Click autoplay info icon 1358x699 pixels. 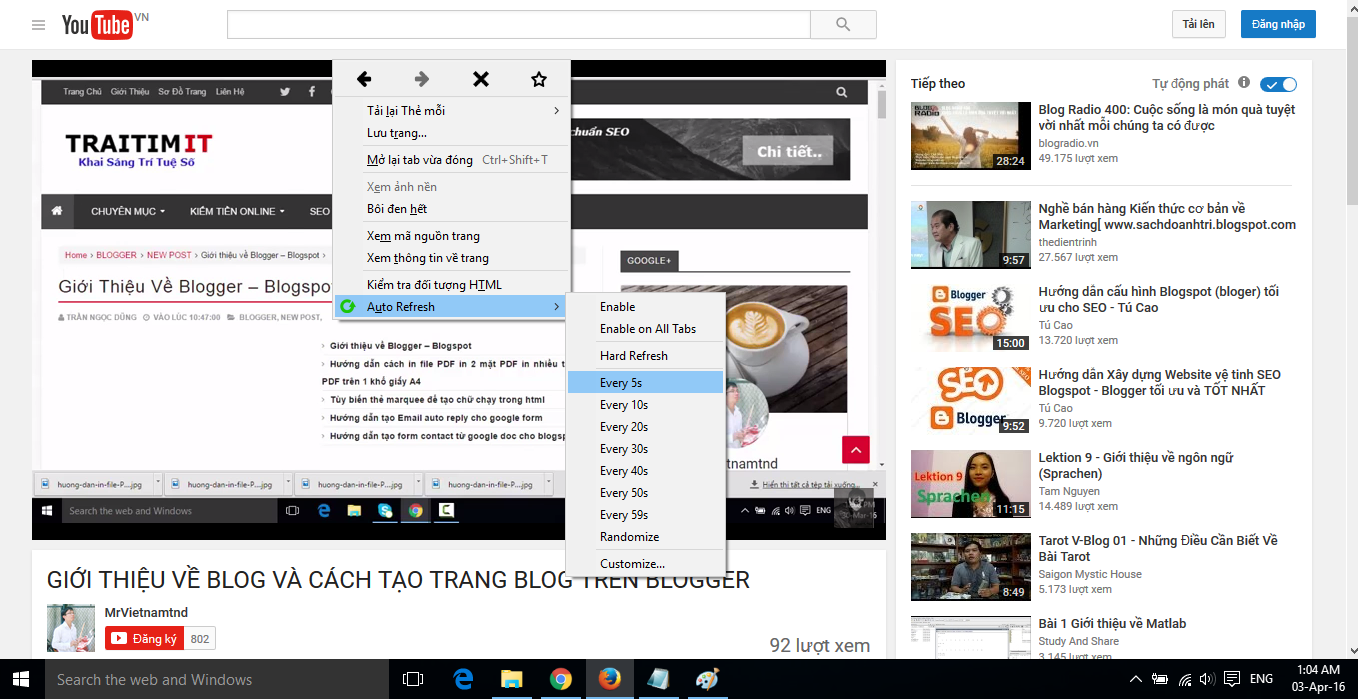tap(1244, 83)
